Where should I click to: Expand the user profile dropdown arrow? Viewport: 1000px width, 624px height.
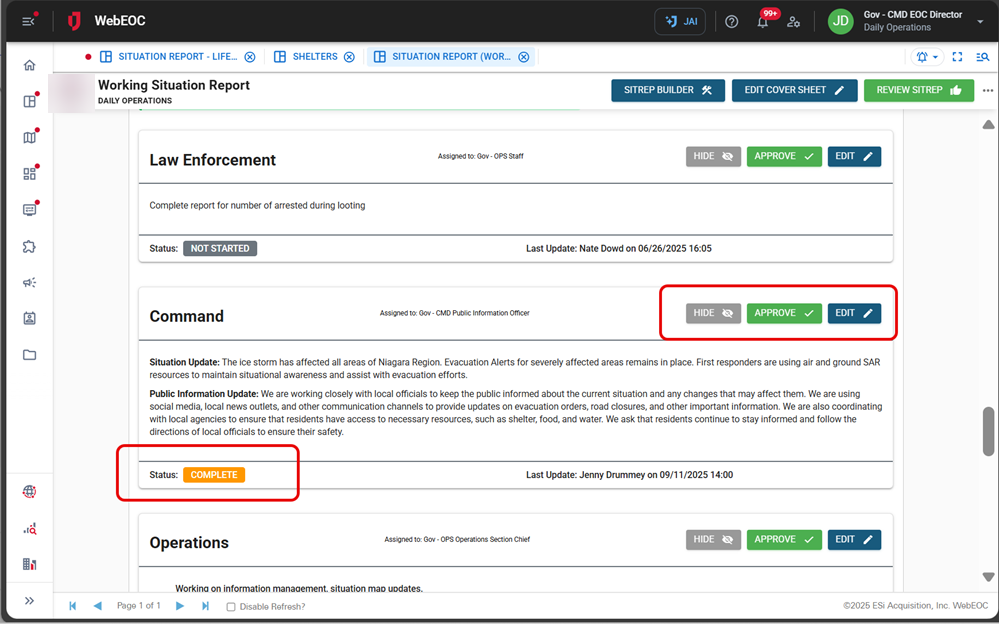980,21
